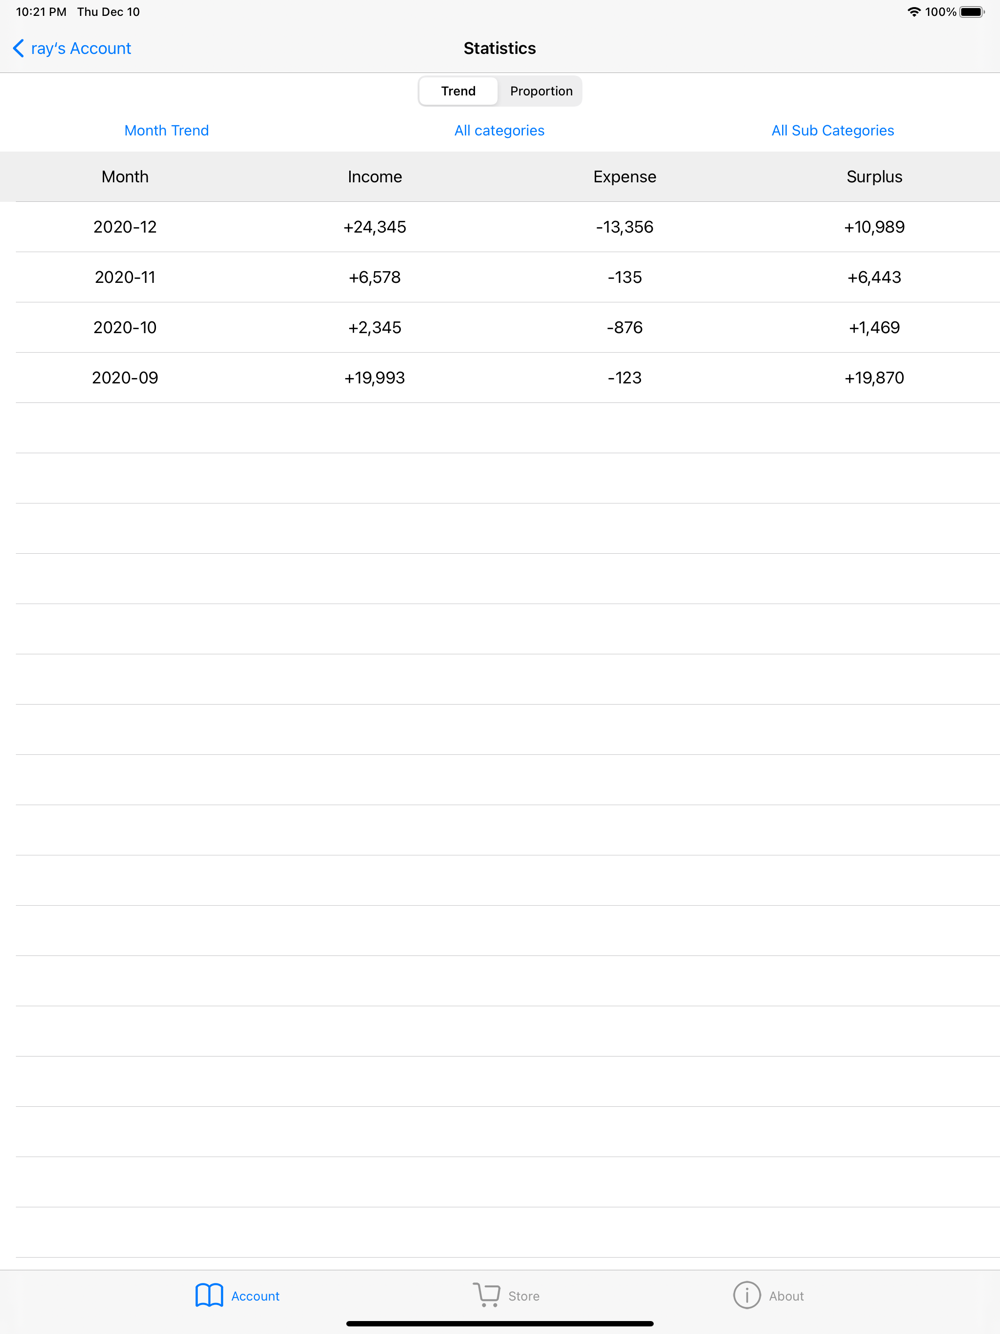Open the All categories filter
Viewport: 1000px width, 1334px height.
pyautogui.click(x=499, y=130)
